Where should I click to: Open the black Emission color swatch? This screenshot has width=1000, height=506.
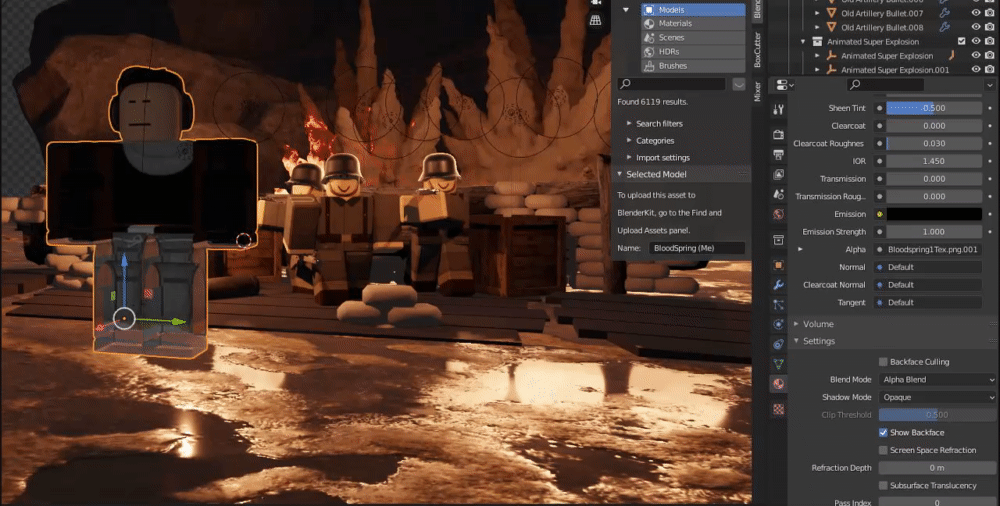point(934,214)
